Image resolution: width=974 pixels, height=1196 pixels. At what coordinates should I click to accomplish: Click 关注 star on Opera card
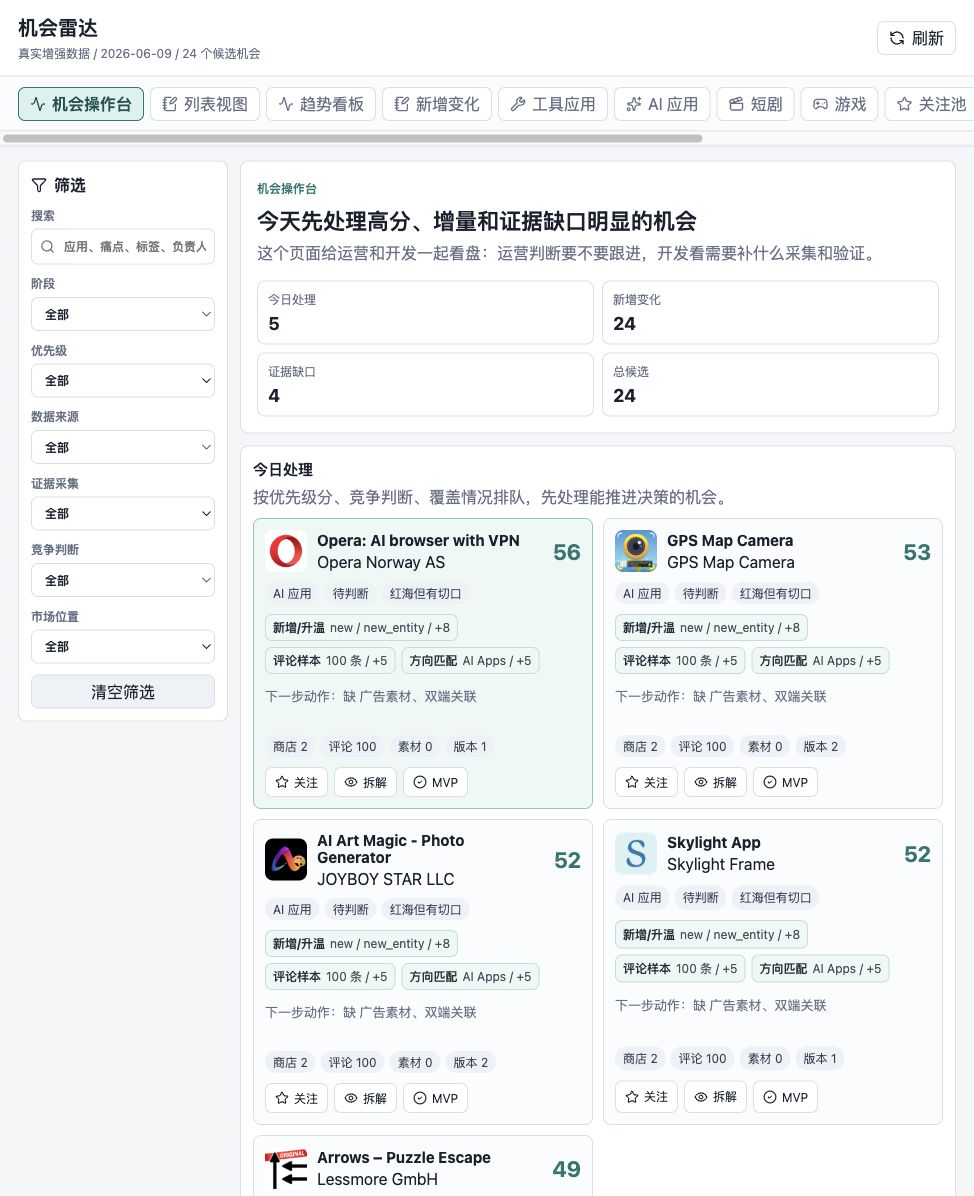[297, 782]
